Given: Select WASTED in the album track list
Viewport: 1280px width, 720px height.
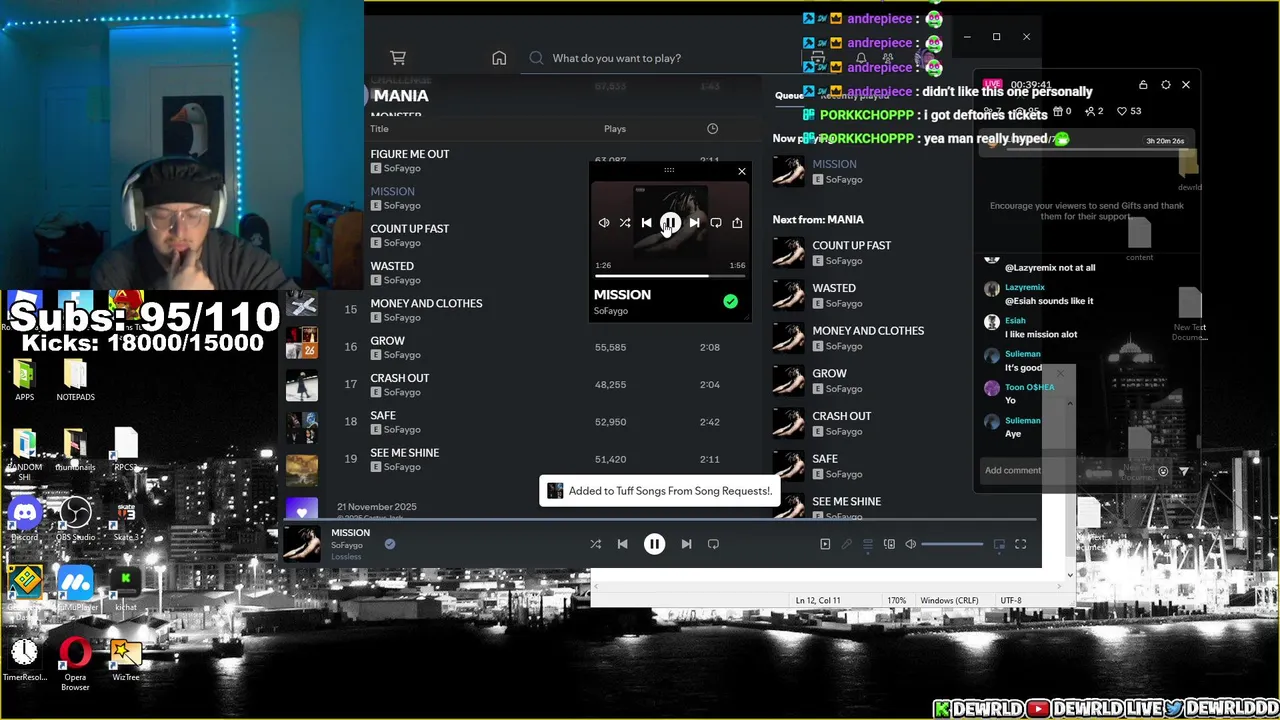Looking at the screenshot, I should point(392,266).
